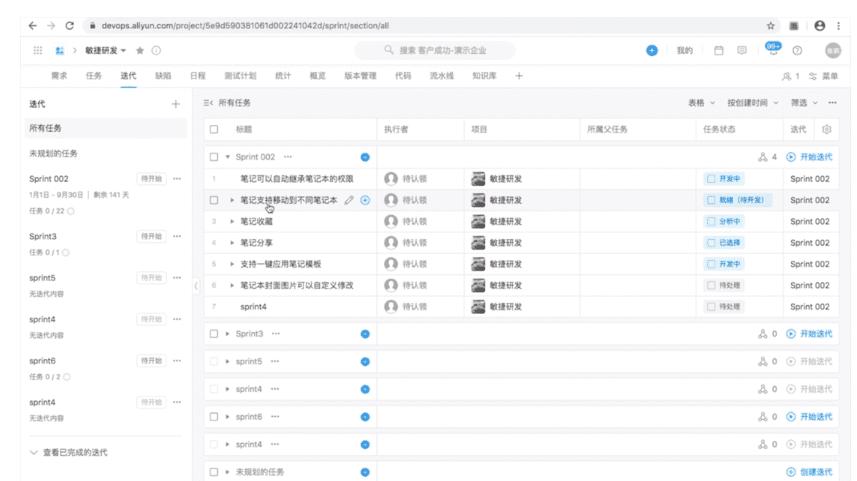This screenshot has height=481, width=857.
Task: Open the app grid launcher icon
Action: point(38,50)
